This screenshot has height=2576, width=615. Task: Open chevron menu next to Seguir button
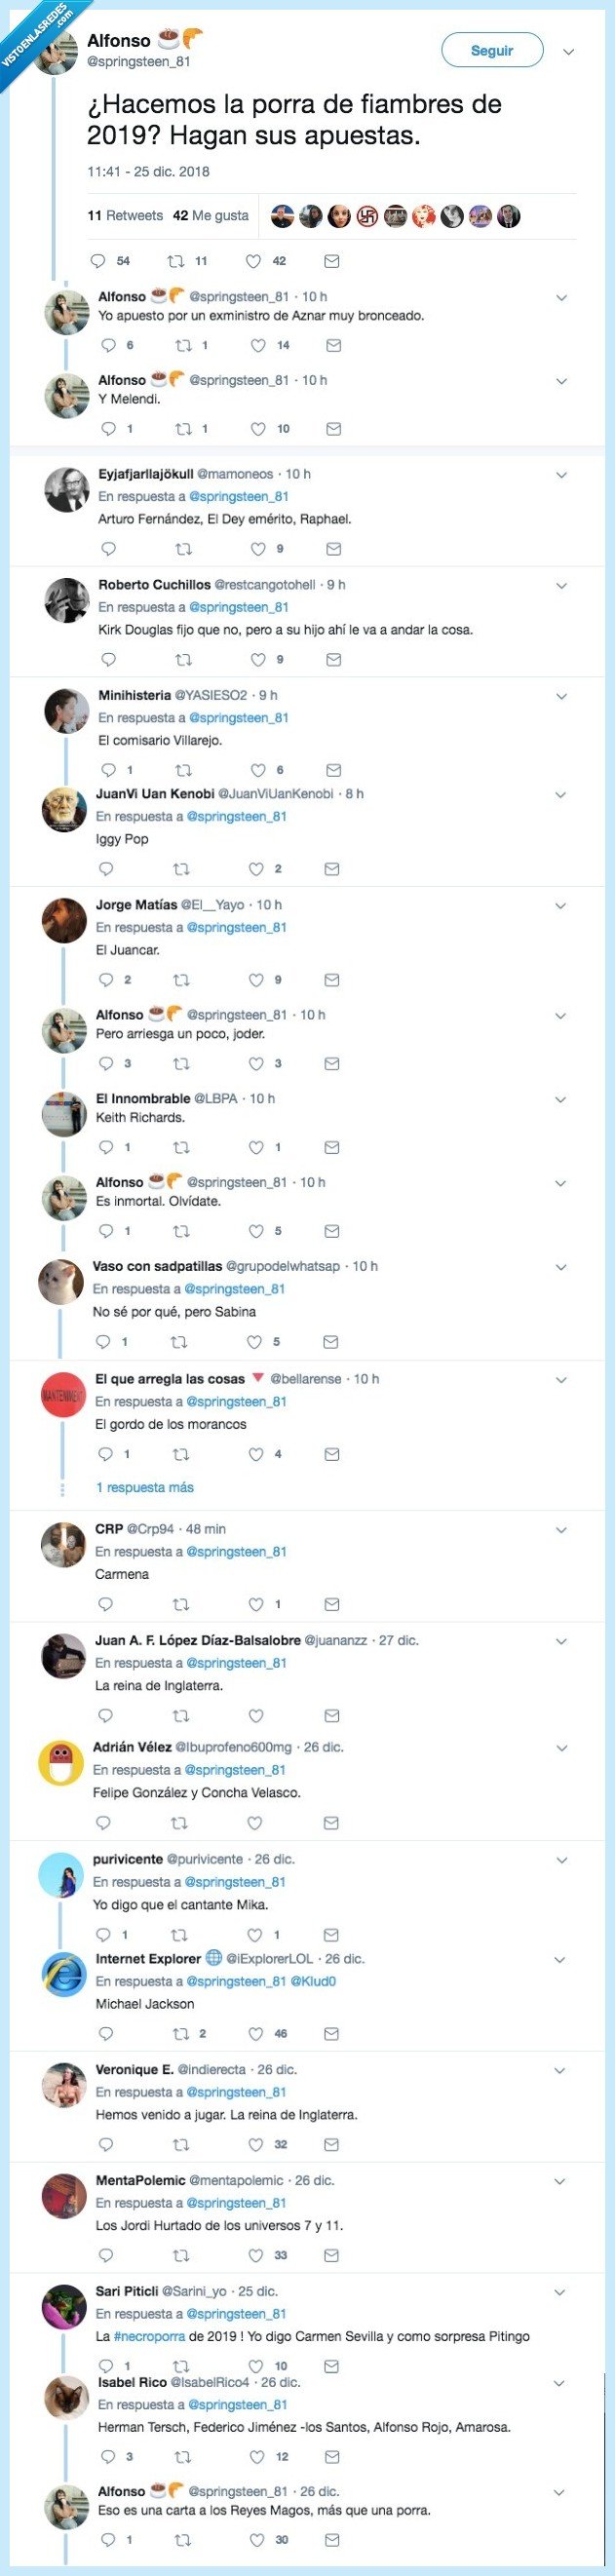click(x=569, y=52)
